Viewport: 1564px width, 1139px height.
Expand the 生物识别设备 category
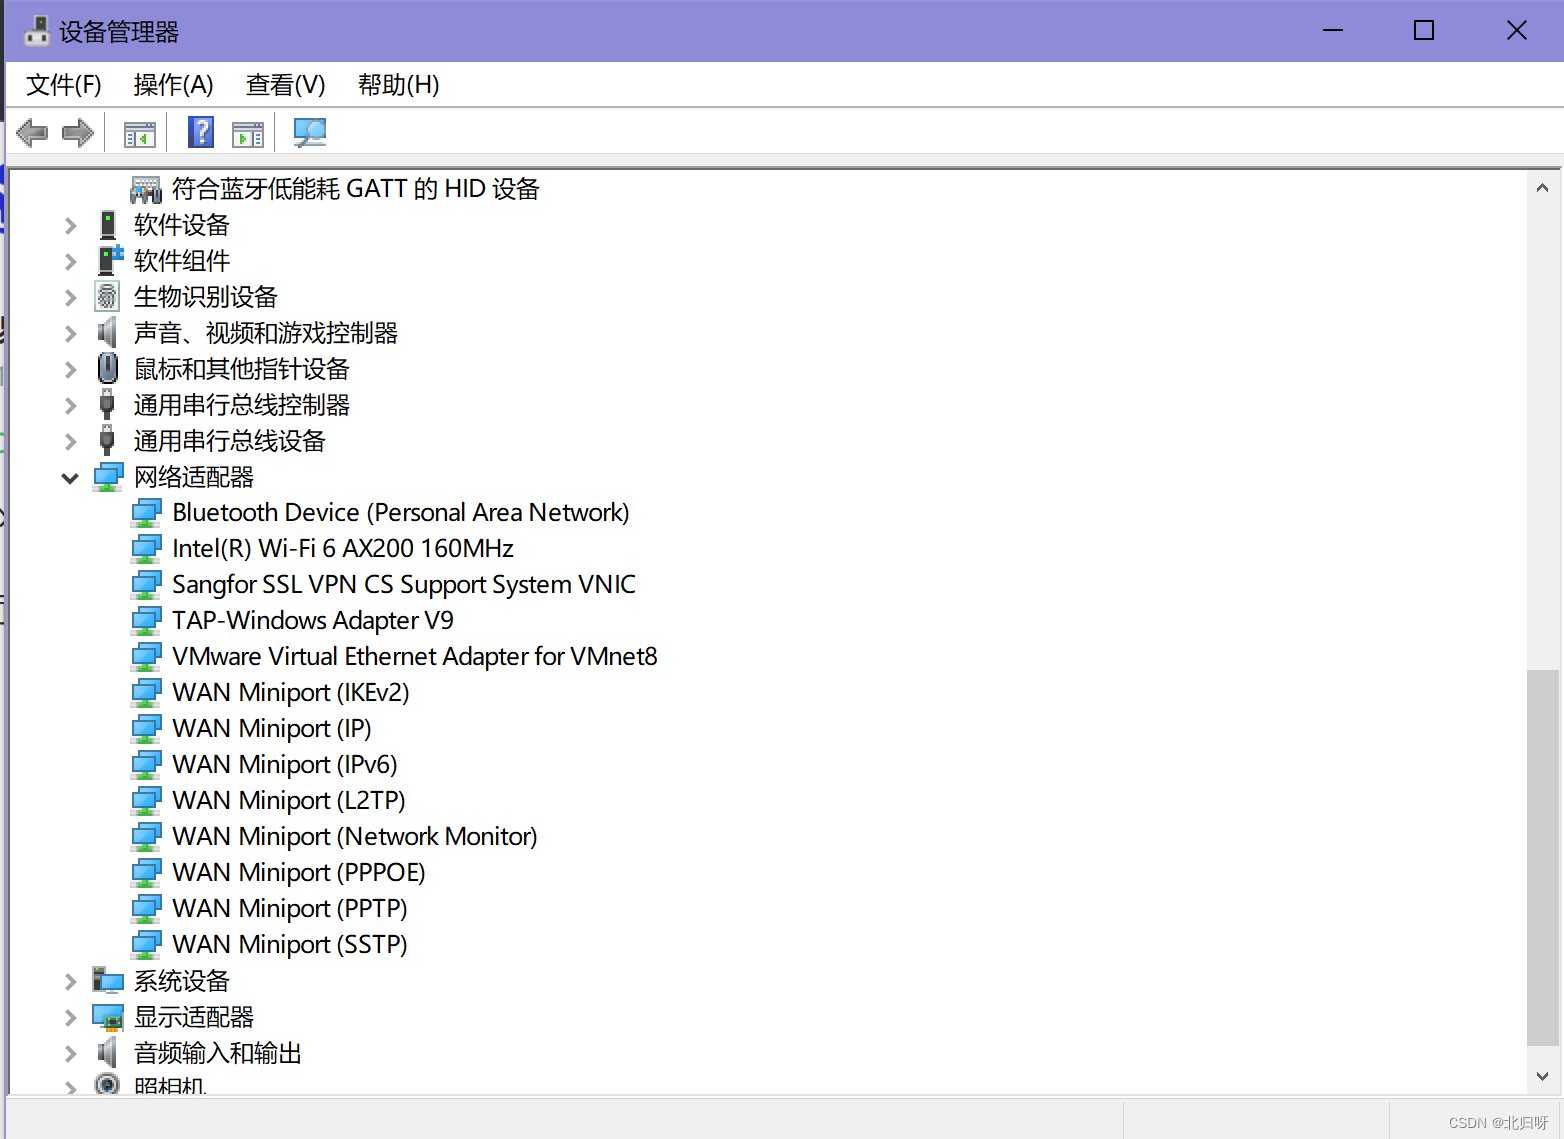(x=70, y=298)
